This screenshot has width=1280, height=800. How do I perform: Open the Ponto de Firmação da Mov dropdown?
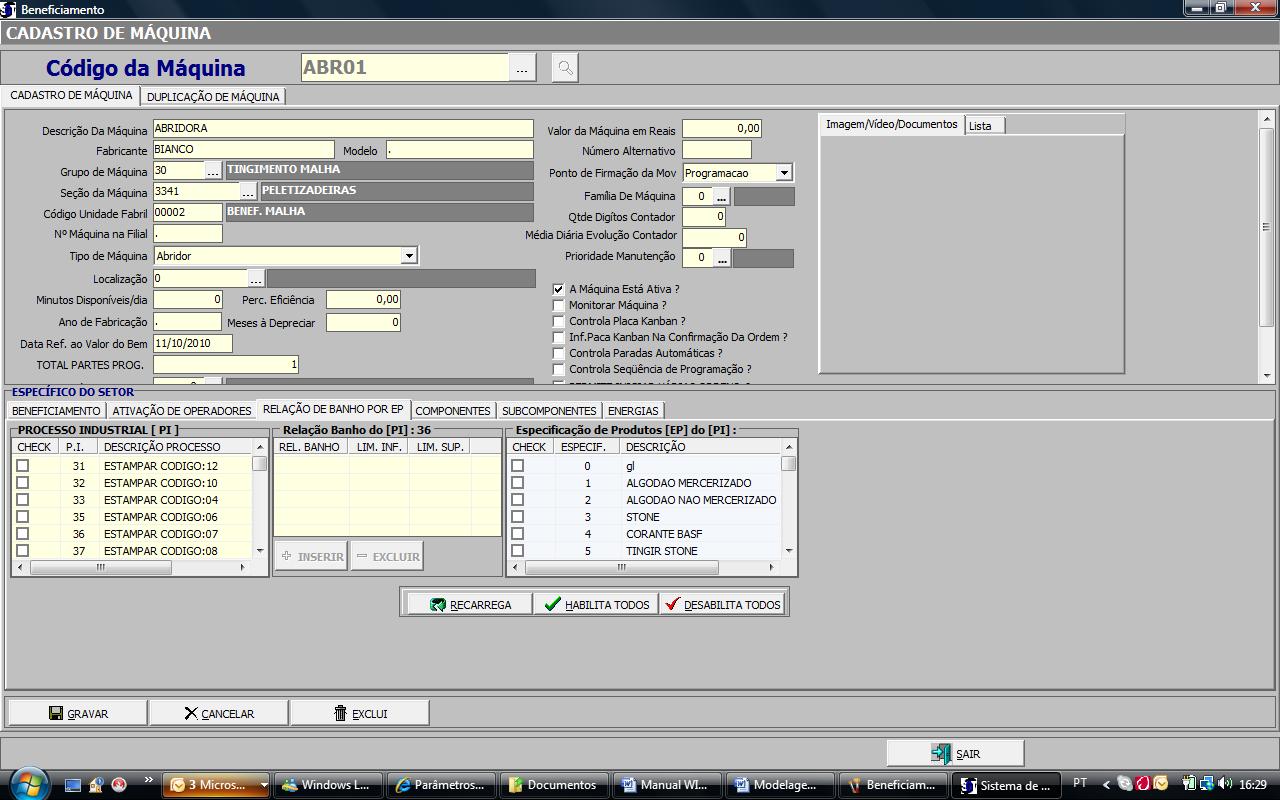[783, 173]
